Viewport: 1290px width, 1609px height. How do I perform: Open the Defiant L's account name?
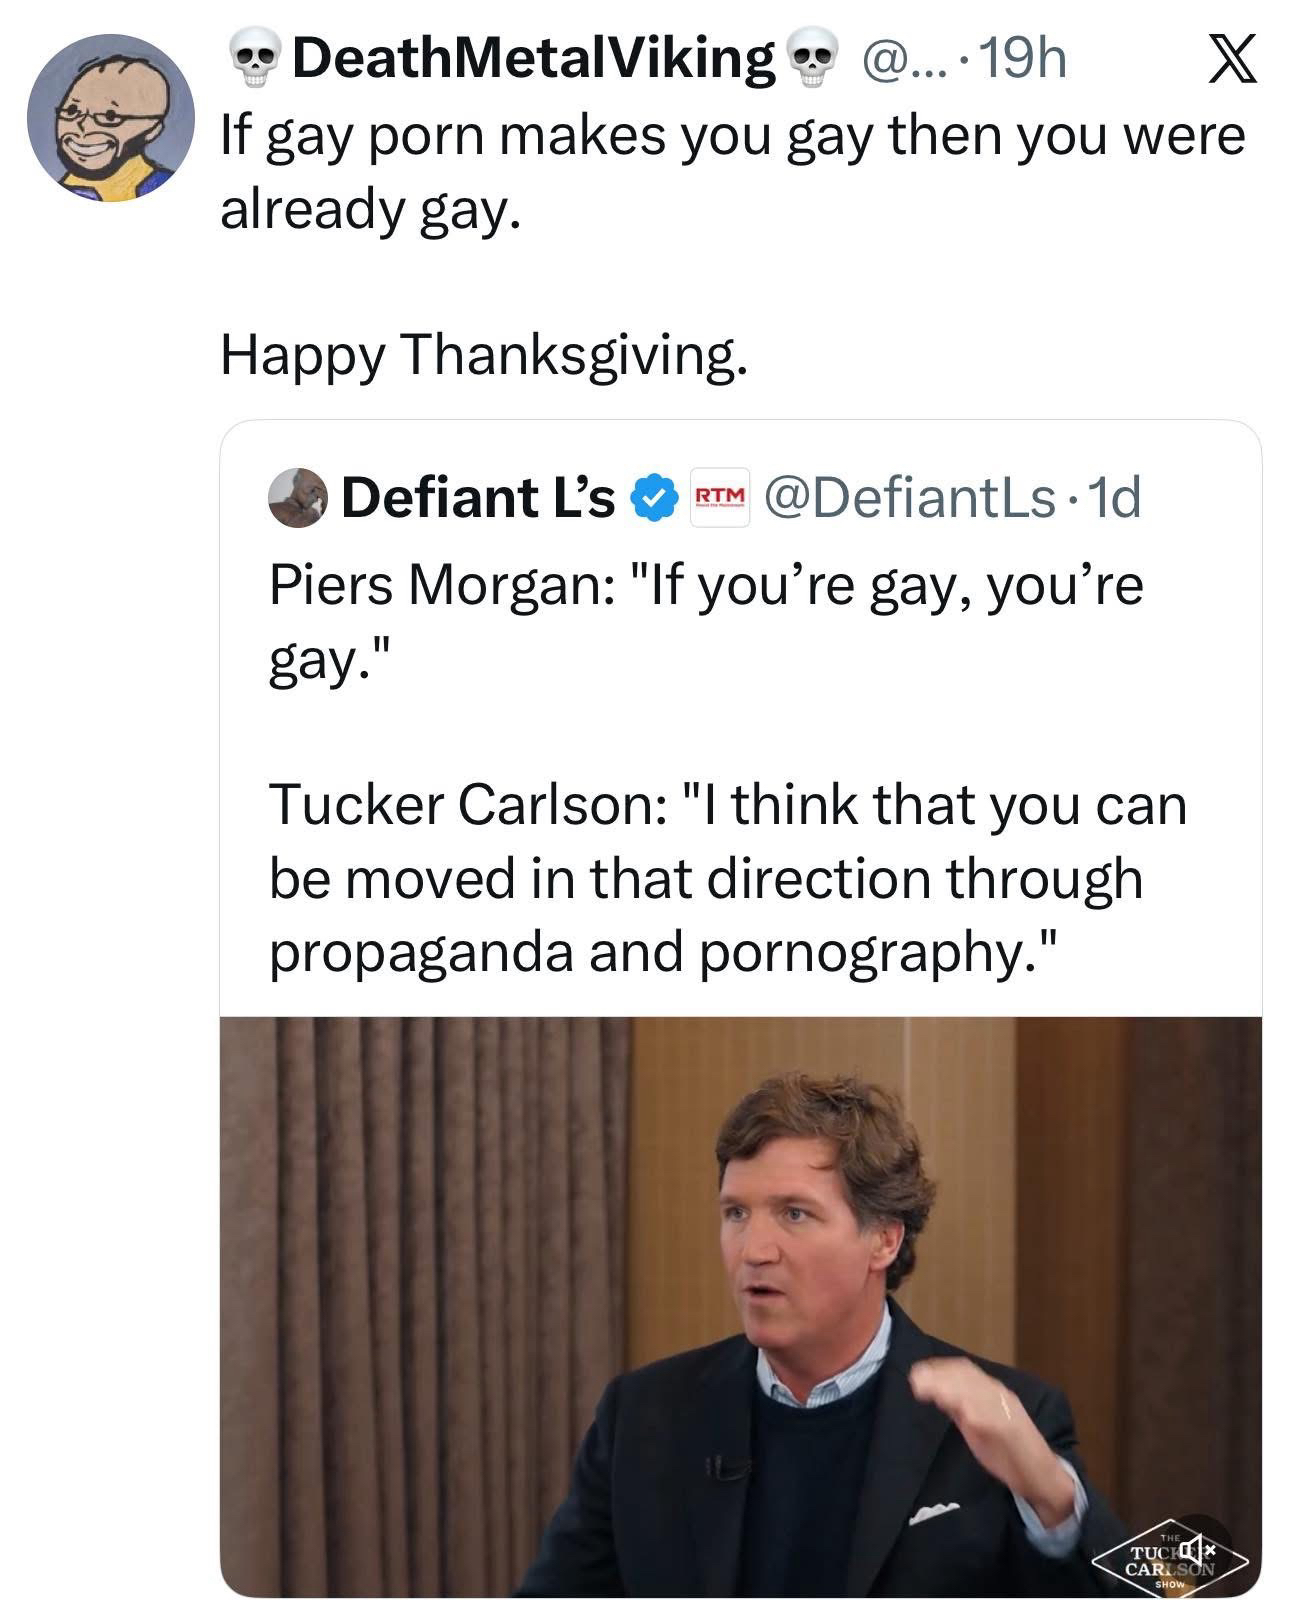pos(478,499)
